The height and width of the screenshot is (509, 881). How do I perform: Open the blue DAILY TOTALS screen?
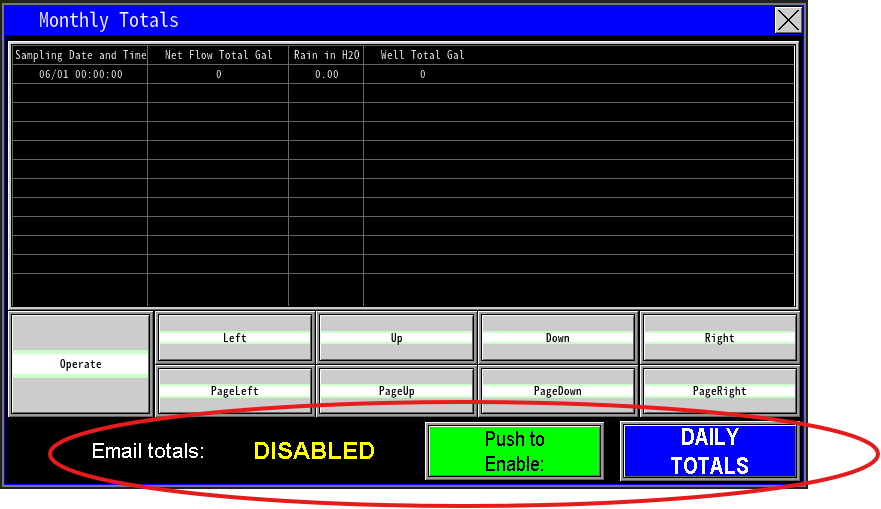click(x=709, y=451)
